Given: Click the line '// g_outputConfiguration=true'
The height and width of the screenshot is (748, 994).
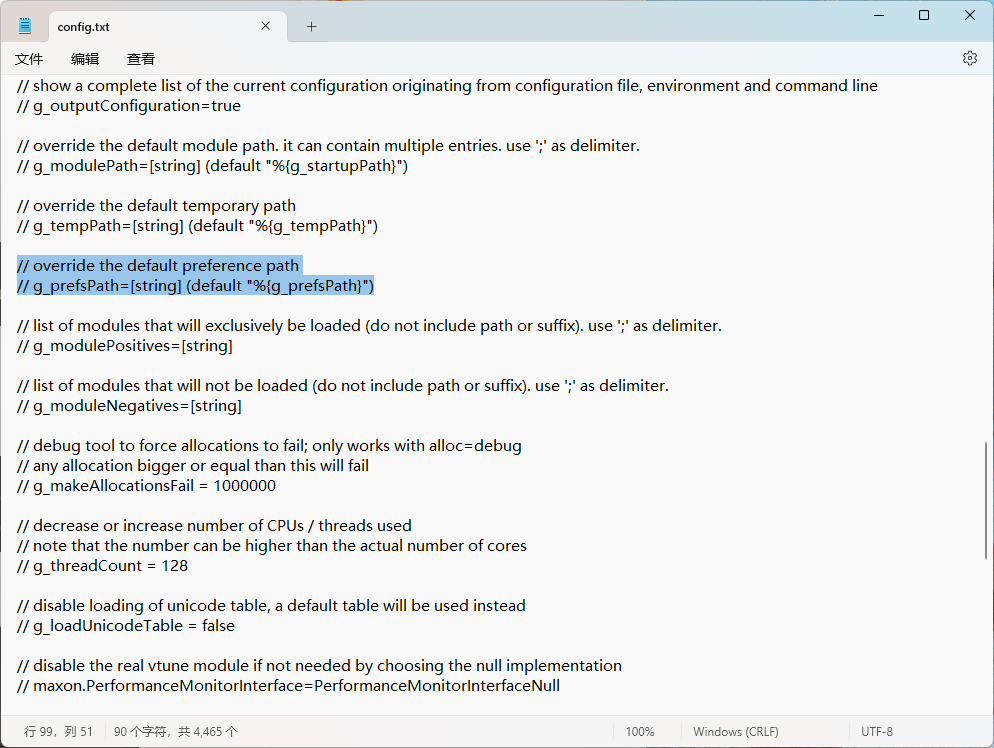Looking at the screenshot, I should pyautogui.click(x=129, y=106).
